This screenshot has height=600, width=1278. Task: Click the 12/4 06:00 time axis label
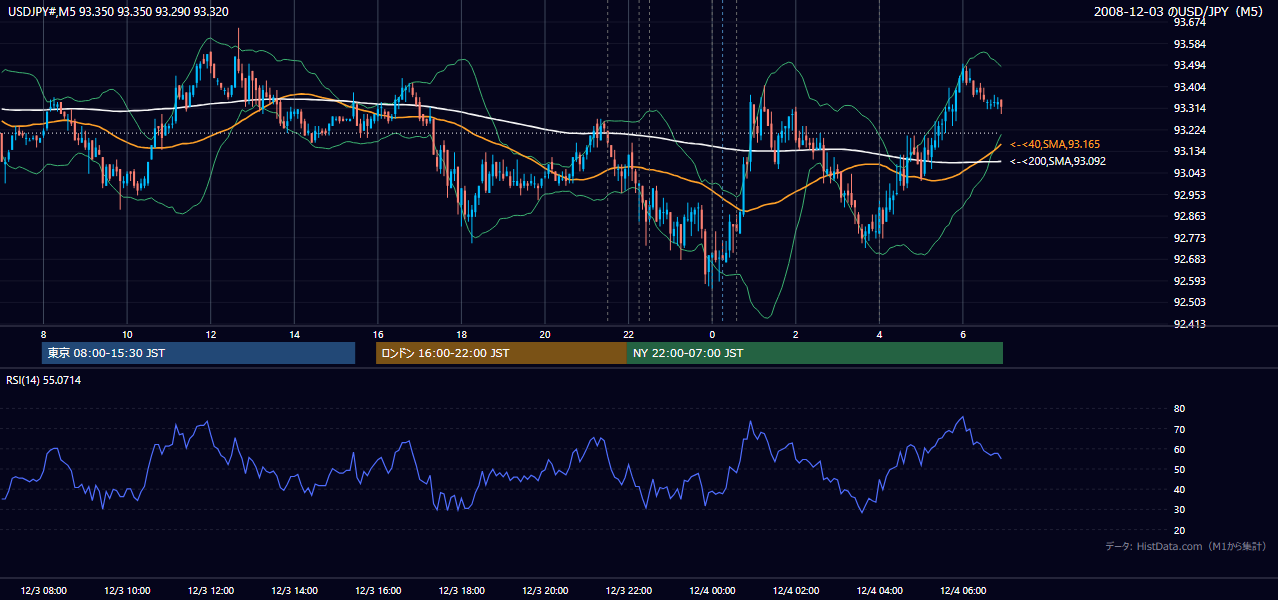click(963, 591)
